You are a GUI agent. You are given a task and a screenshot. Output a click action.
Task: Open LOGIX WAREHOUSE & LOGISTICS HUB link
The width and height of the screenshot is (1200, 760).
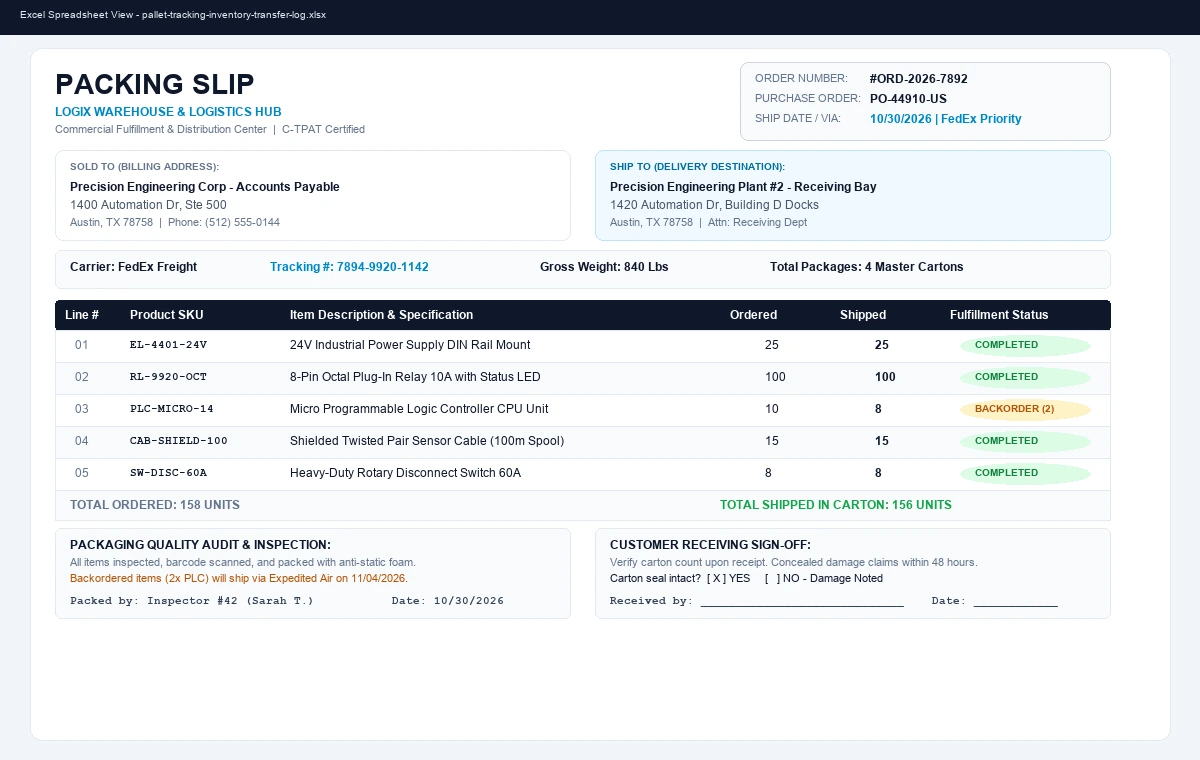(x=168, y=112)
